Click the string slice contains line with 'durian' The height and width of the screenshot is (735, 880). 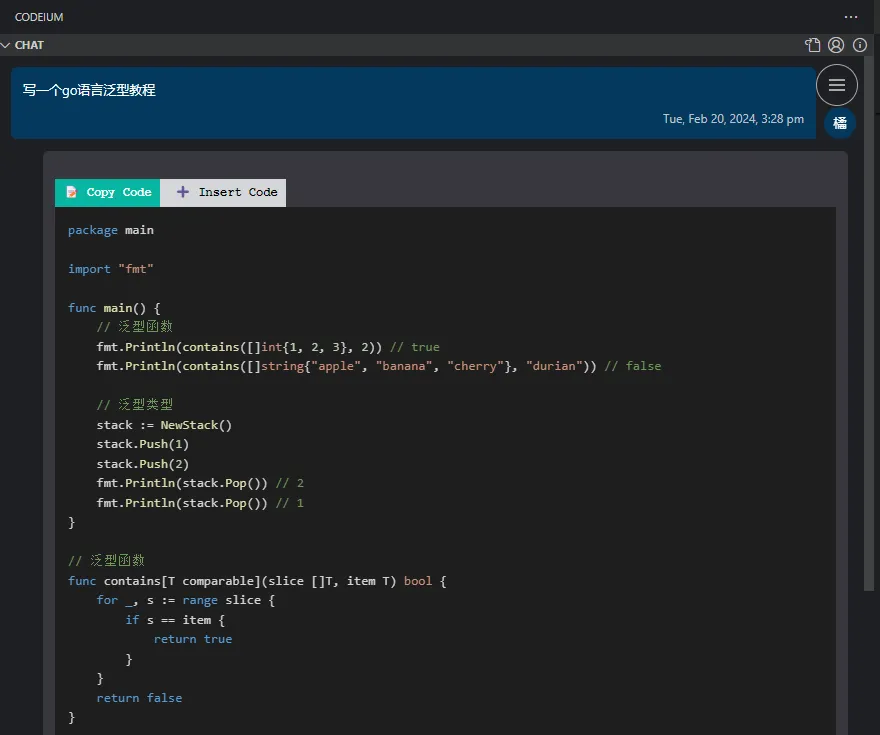[379, 366]
